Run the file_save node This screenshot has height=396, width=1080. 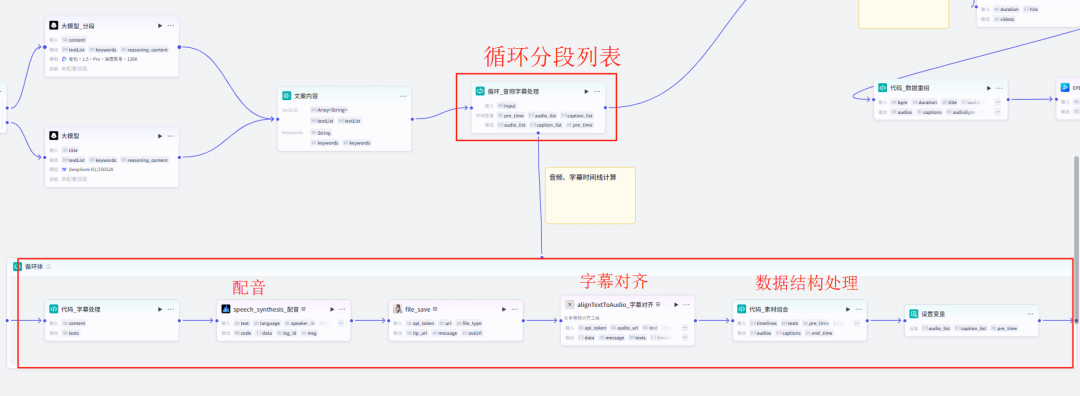click(x=504, y=309)
